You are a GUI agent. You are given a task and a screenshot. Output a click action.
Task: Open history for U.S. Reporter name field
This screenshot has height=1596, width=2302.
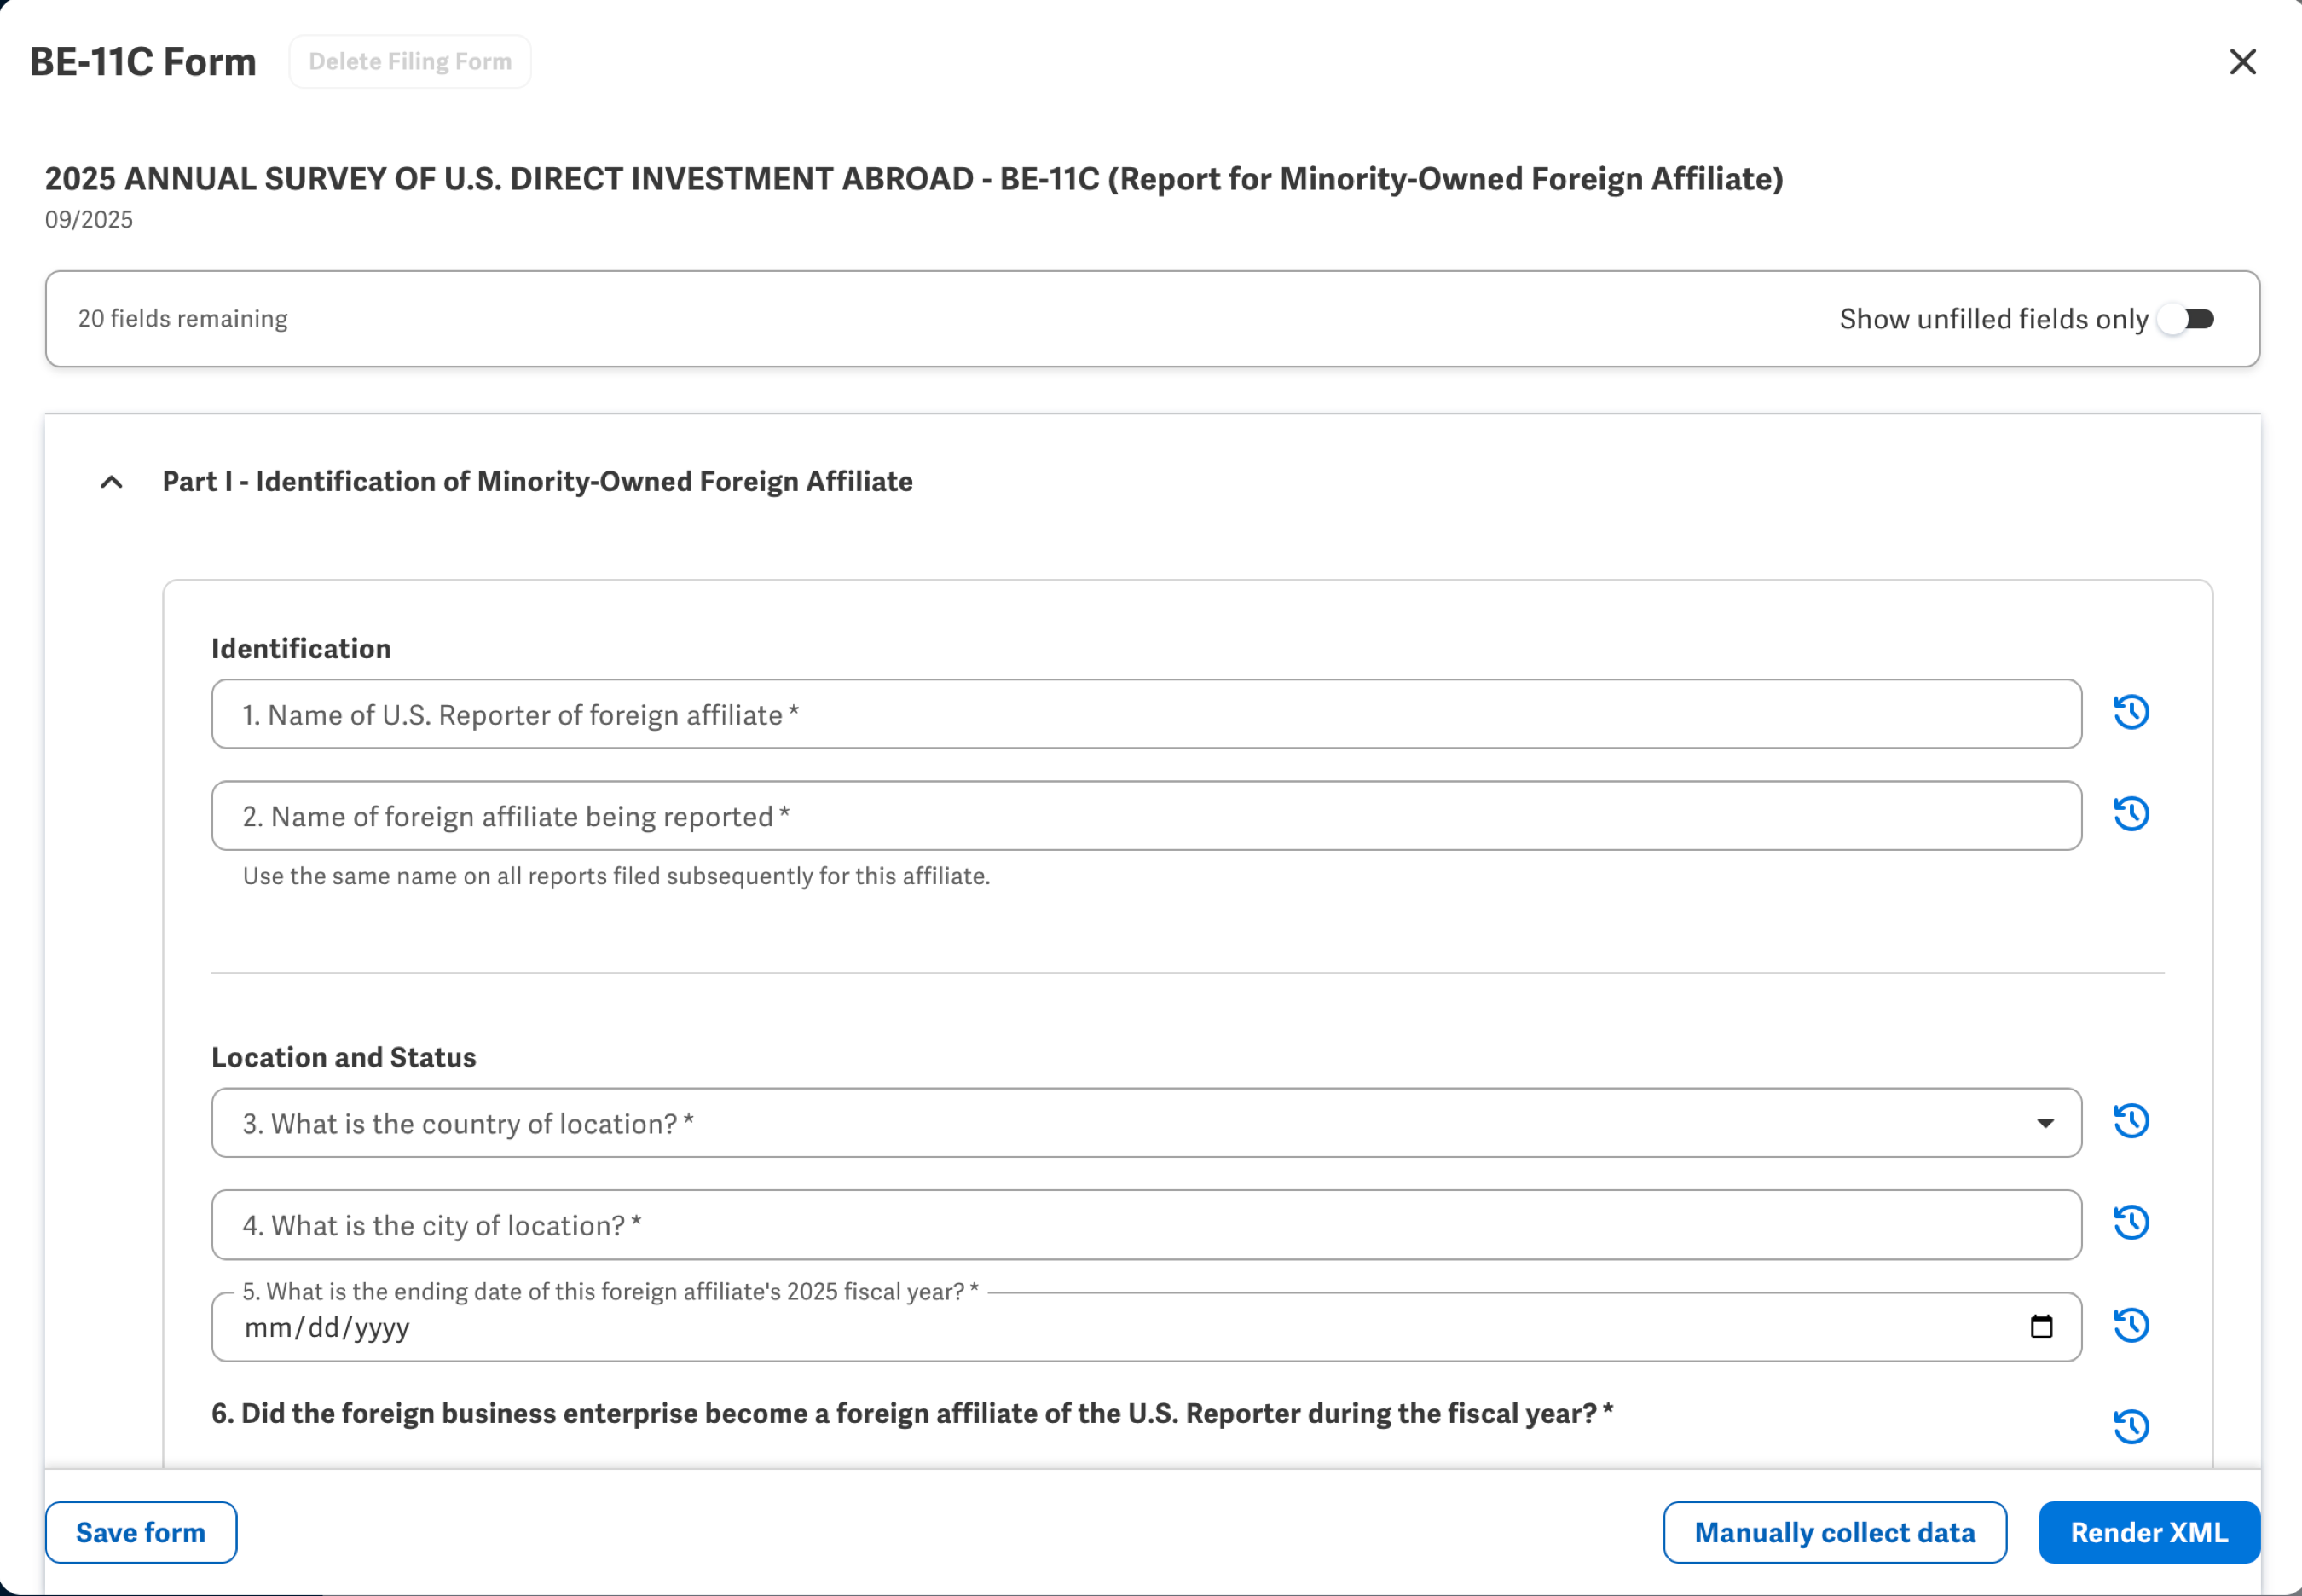click(x=2131, y=713)
